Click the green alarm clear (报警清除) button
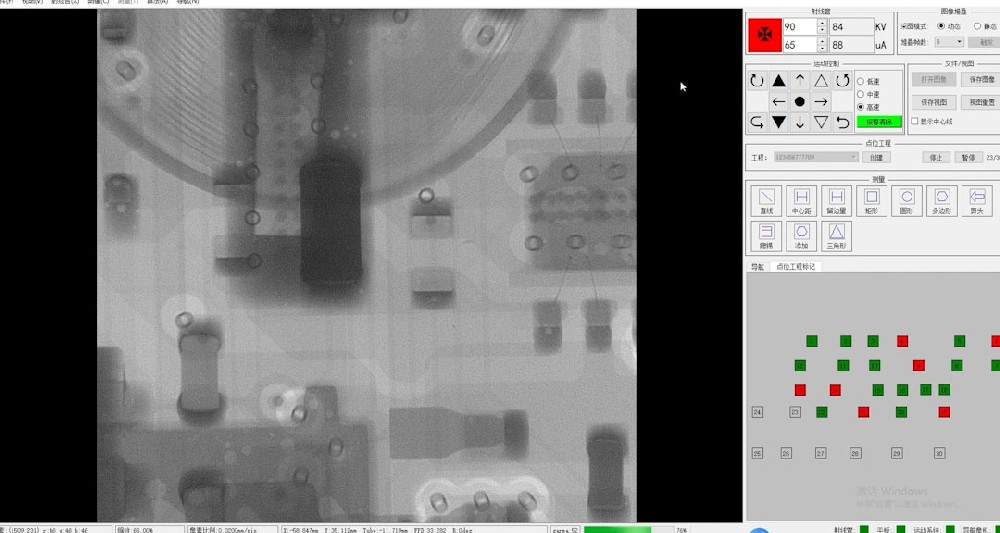This screenshot has width=1000, height=533. pos(879,122)
